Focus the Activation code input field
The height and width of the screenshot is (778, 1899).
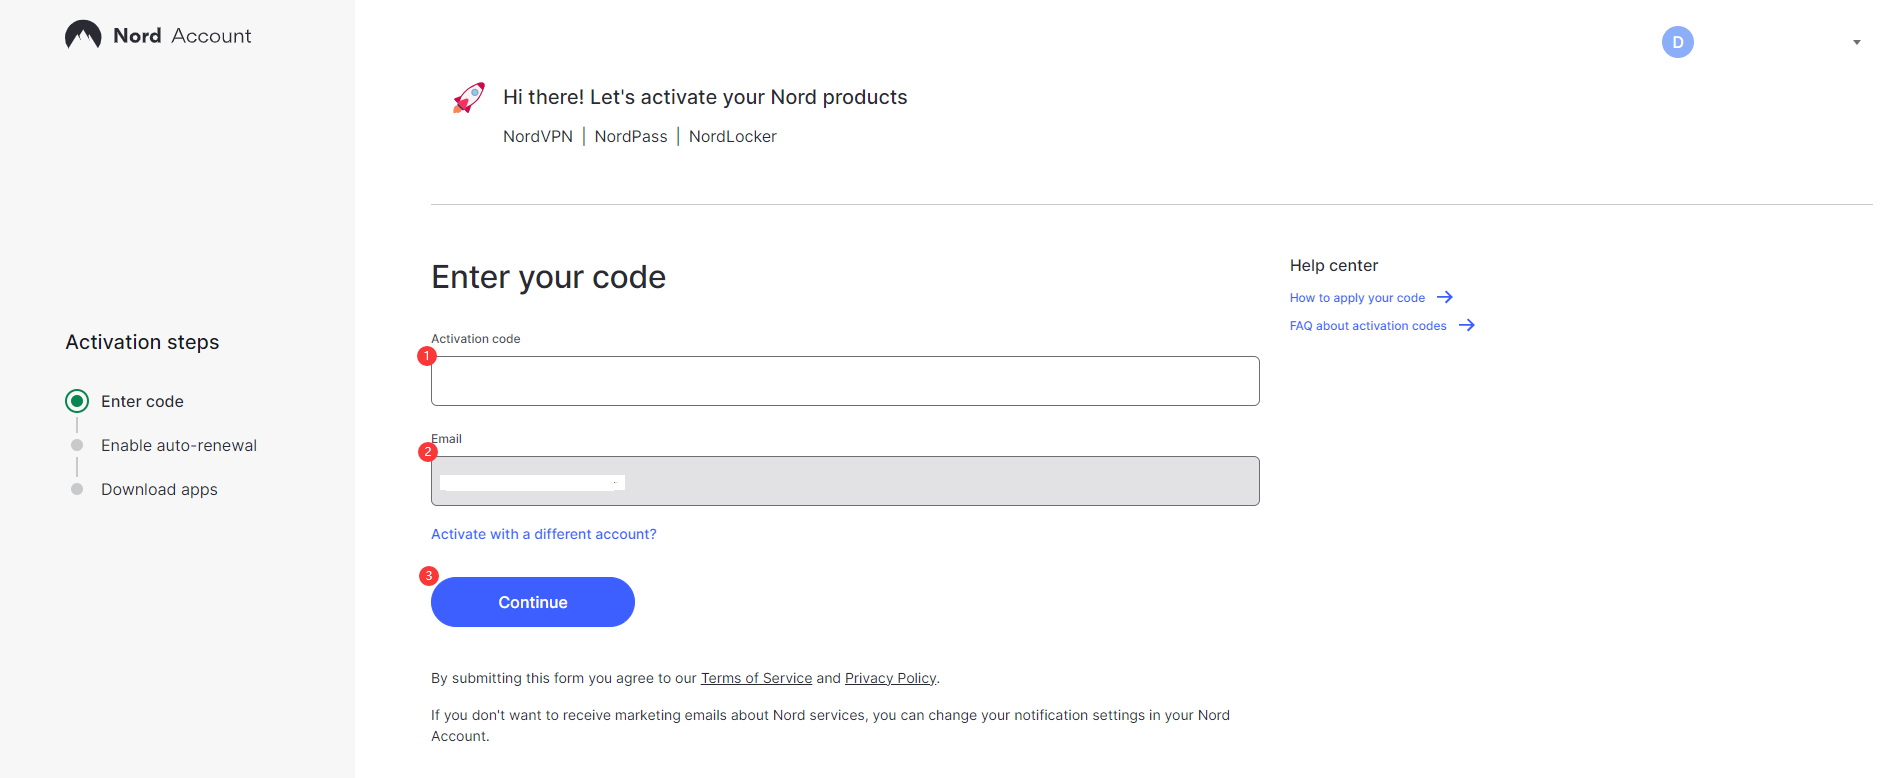[x=845, y=381]
